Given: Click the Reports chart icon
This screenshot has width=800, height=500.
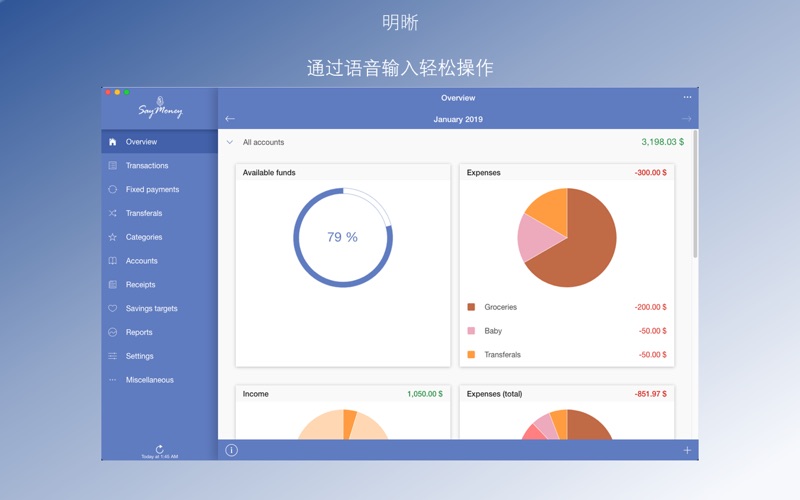Looking at the screenshot, I should [113, 332].
